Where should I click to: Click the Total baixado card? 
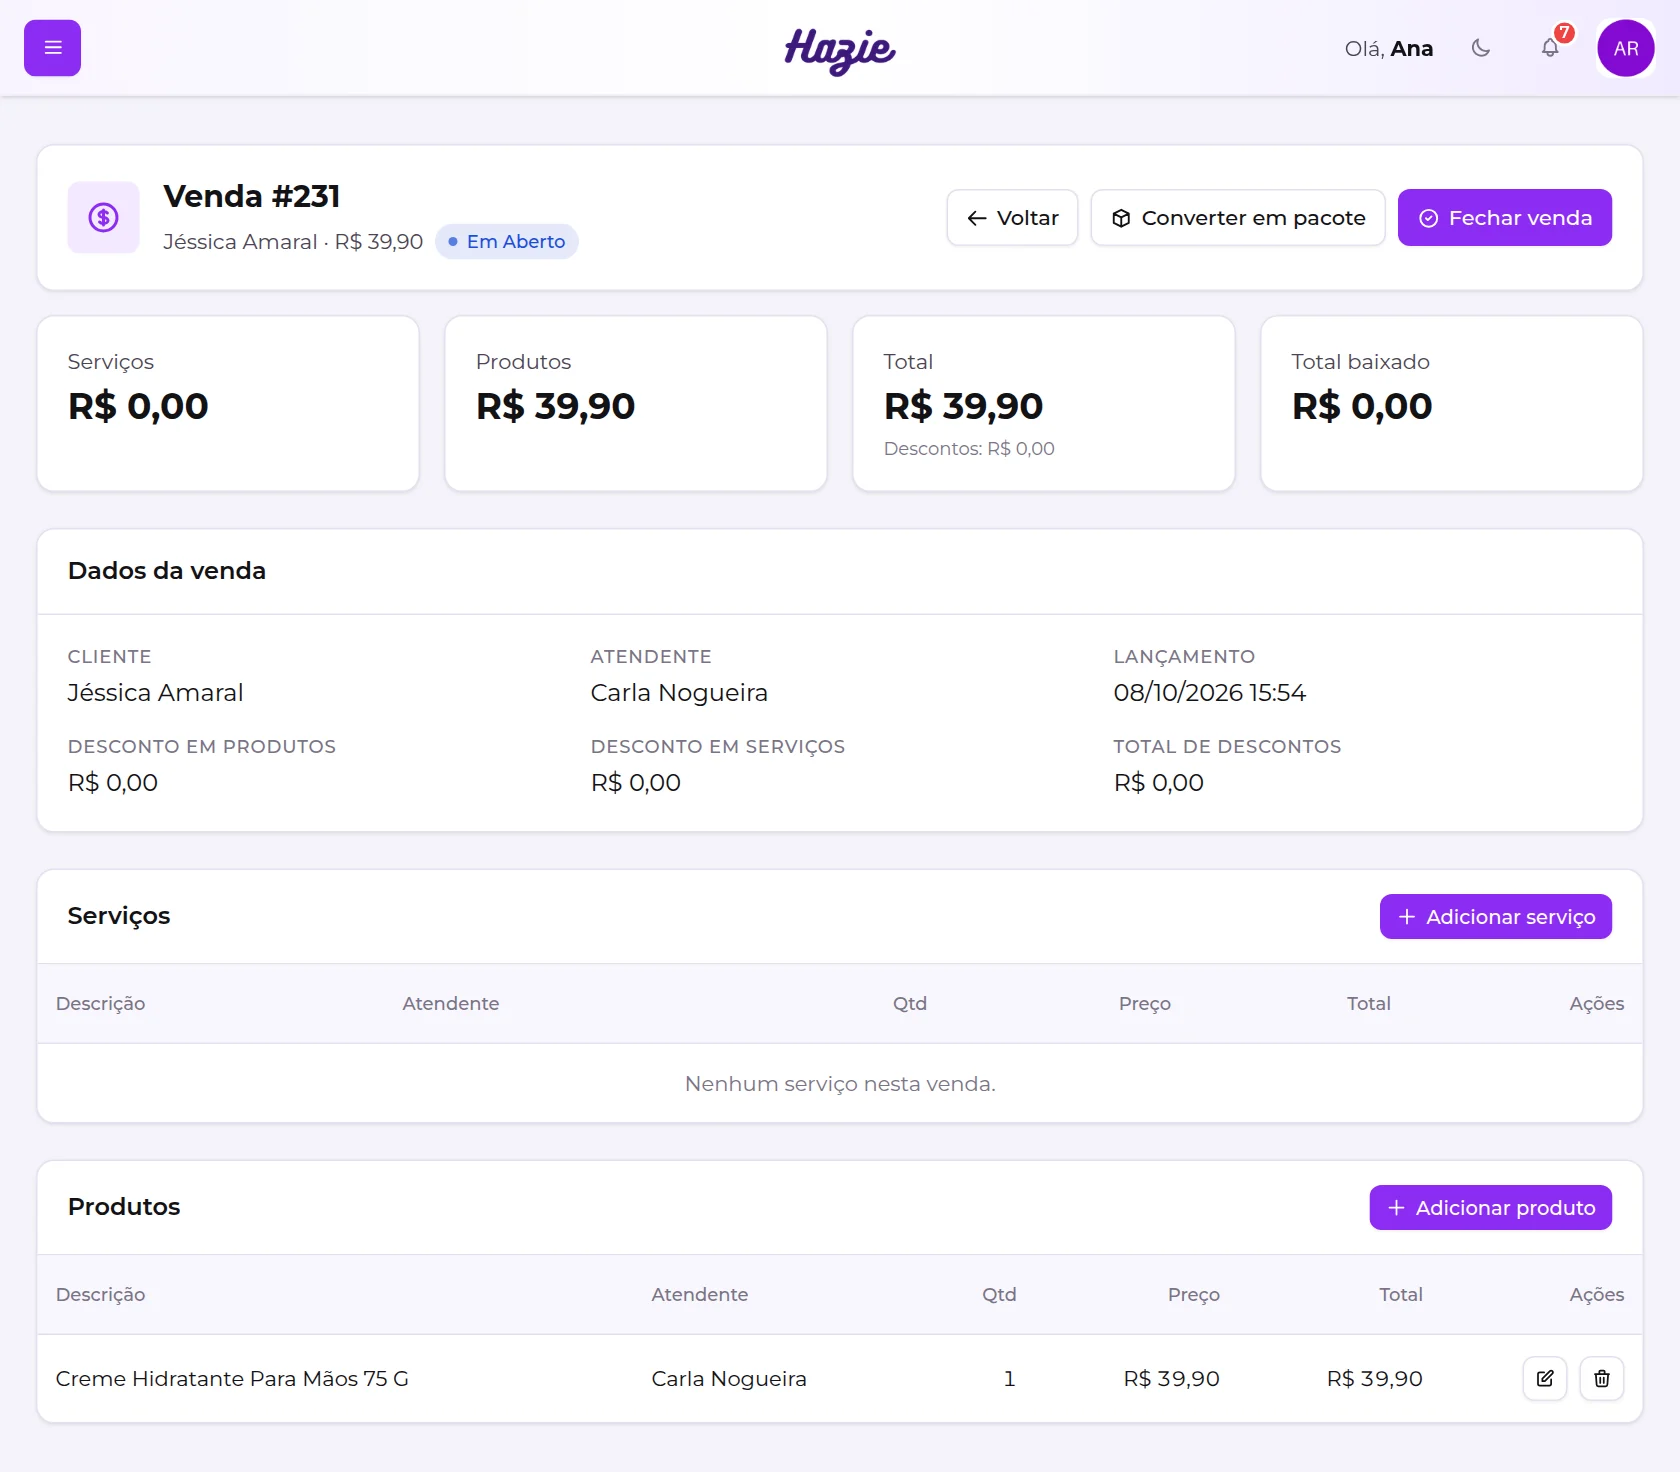1452,404
